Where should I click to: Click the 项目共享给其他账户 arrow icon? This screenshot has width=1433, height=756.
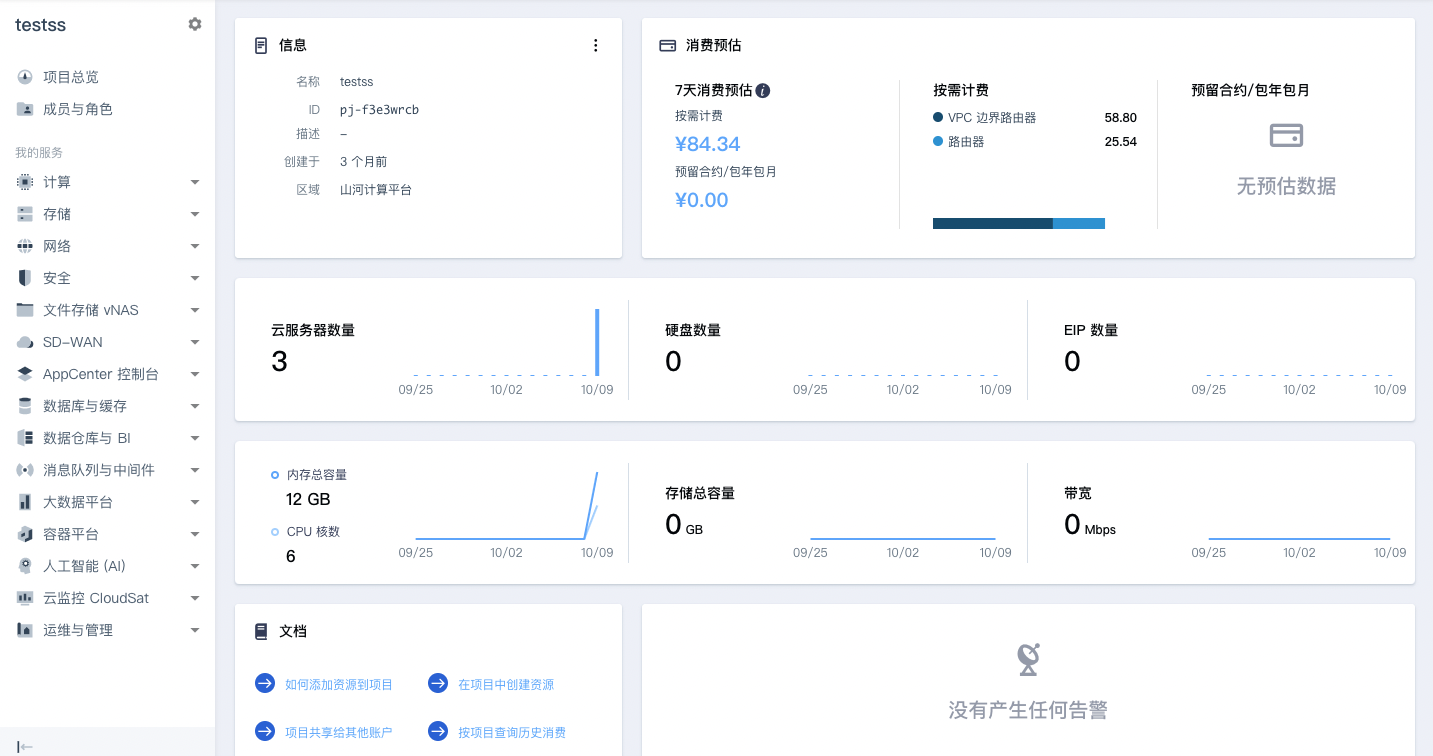pos(265,731)
